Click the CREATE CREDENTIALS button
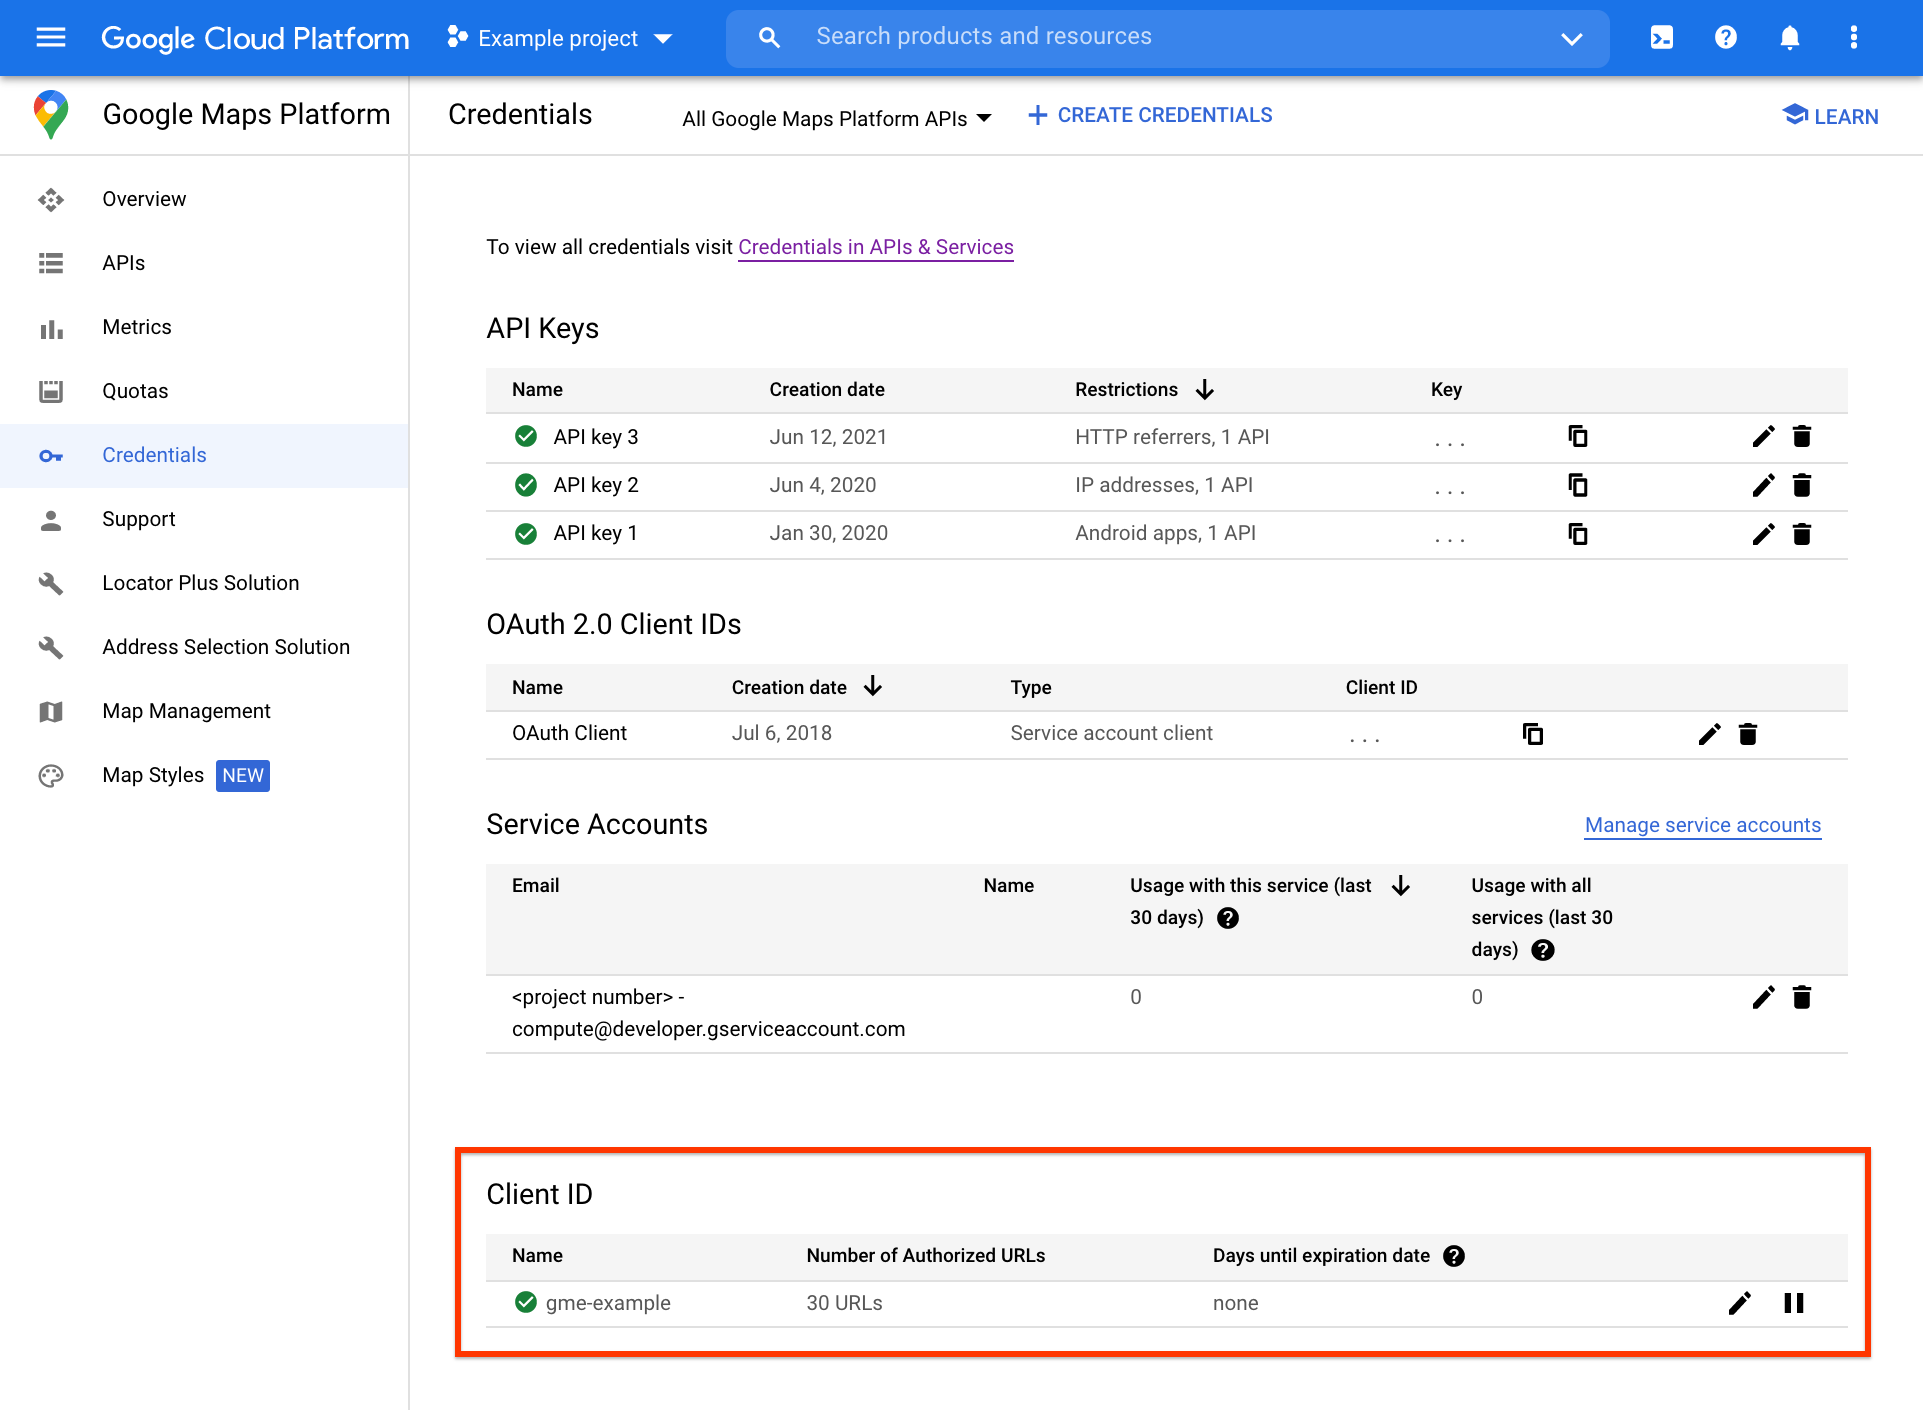 pos(1148,115)
